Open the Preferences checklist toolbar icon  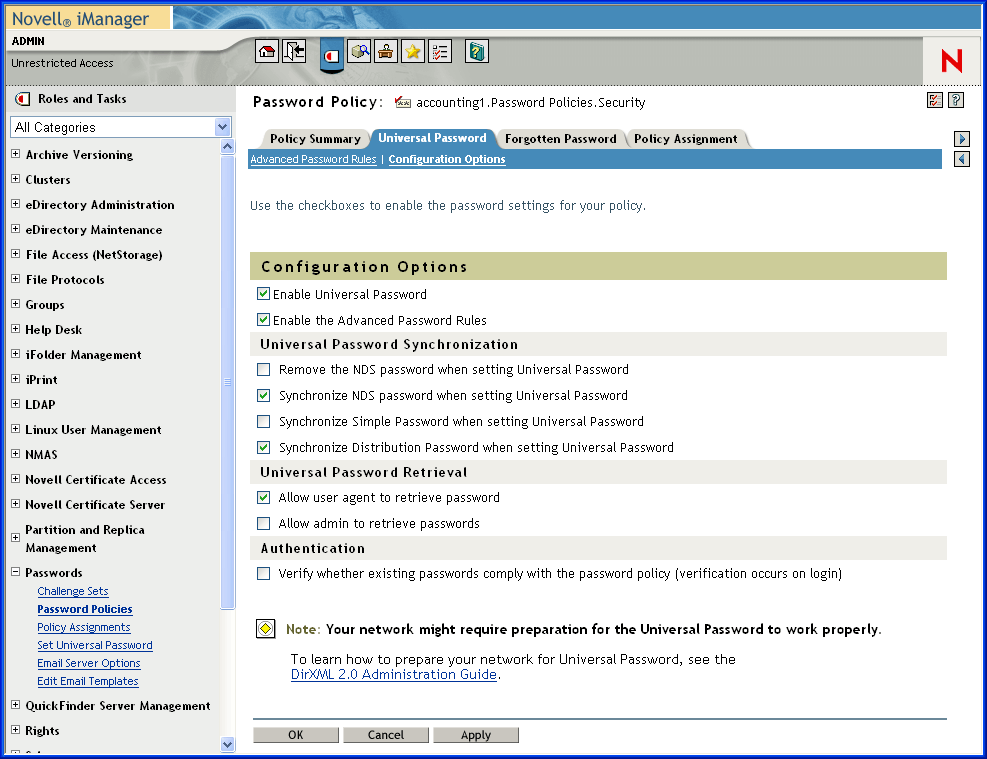(x=440, y=52)
